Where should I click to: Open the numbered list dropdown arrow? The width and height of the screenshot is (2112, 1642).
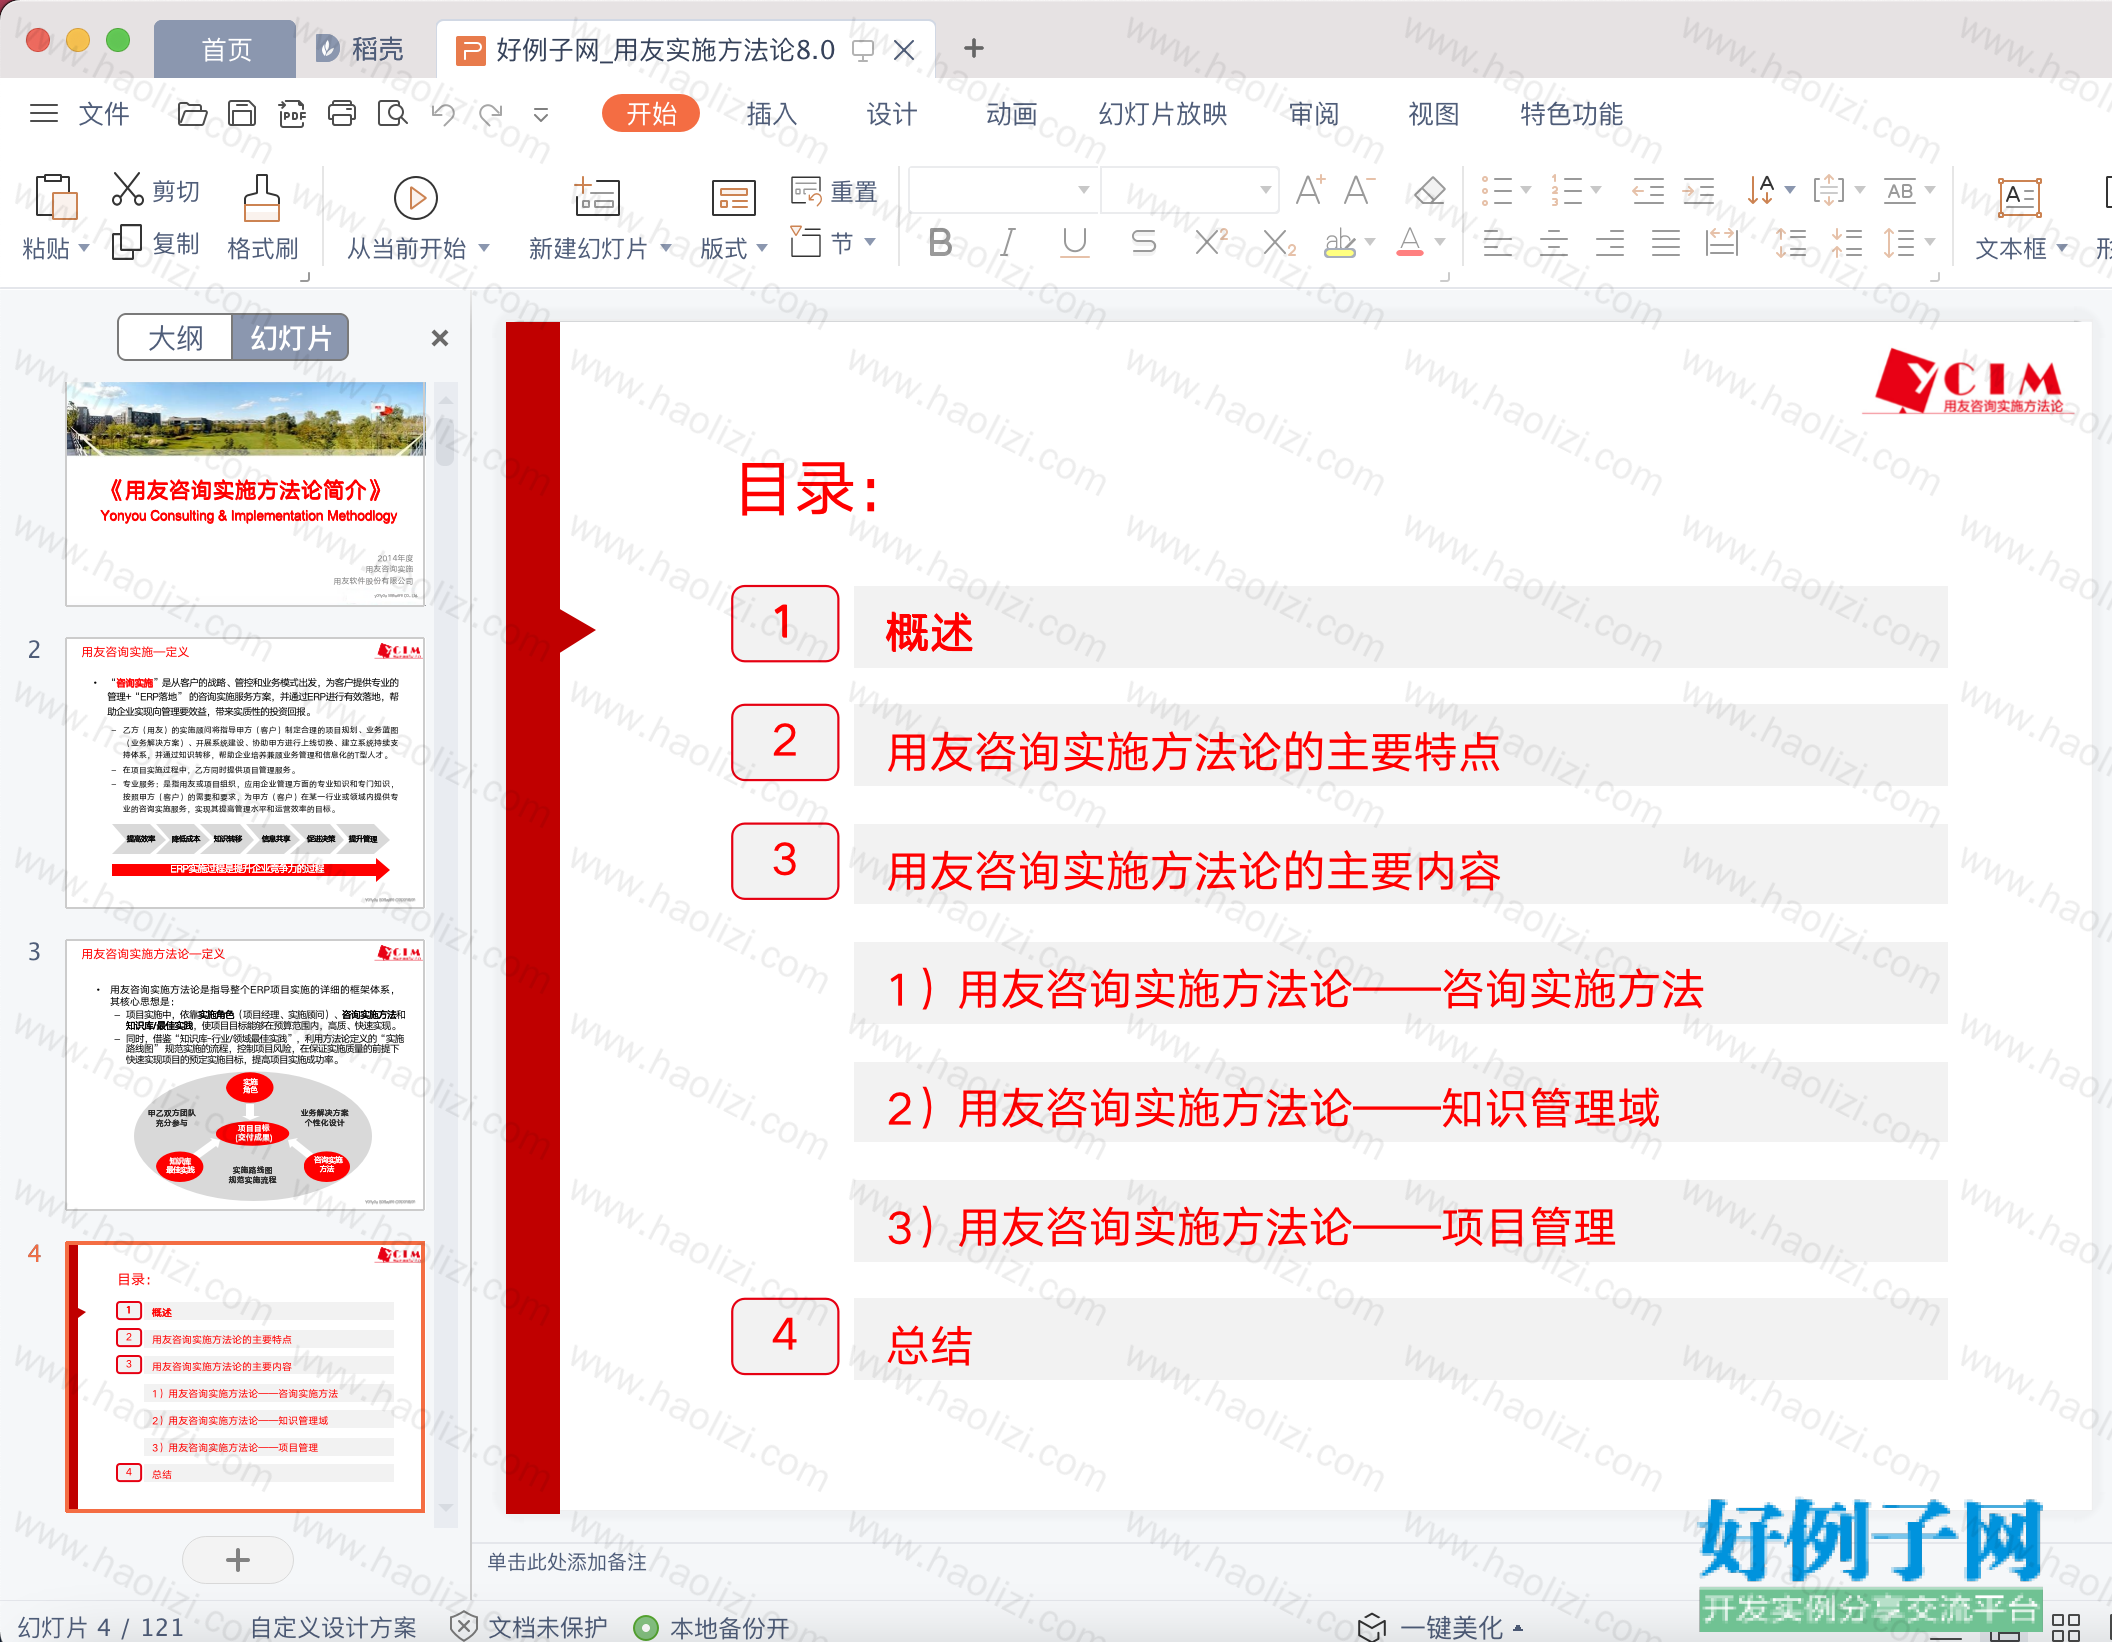pyautogui.click(x=1596, y=190)
